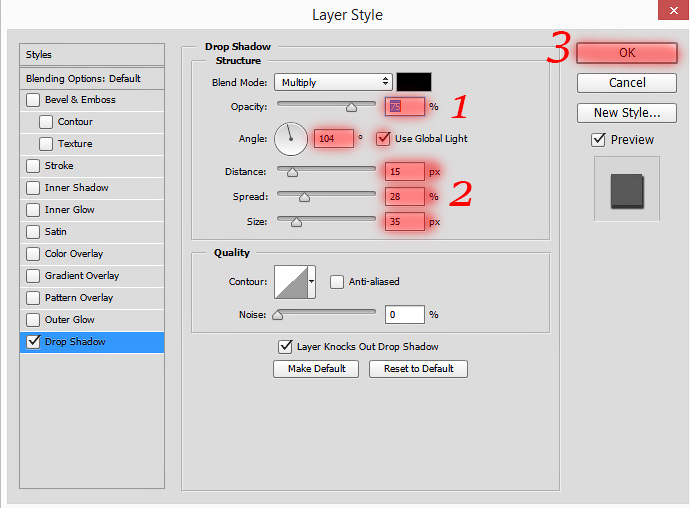
Task: Toggle Use Global Light checkbox
Action: [x=383, y=139]
